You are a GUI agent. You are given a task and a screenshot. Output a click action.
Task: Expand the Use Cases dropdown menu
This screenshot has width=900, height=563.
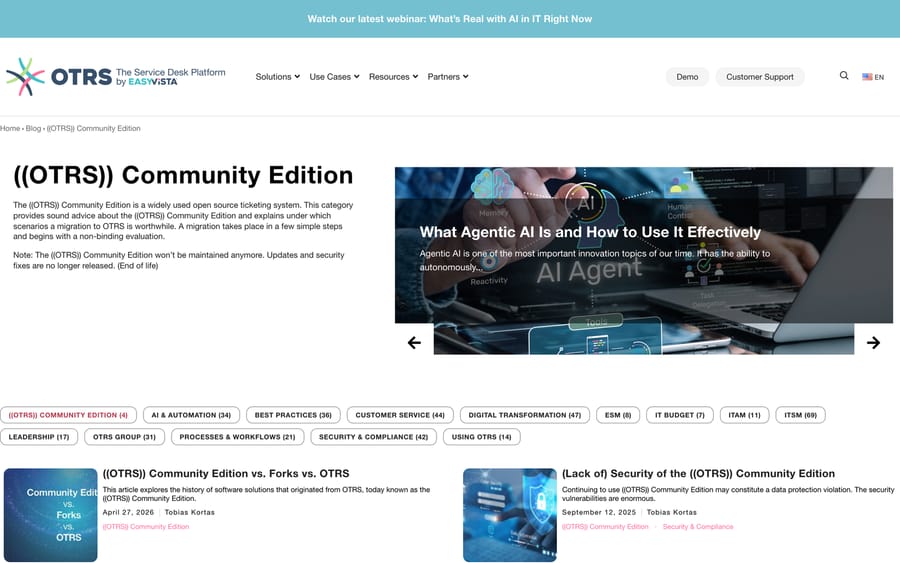click(334, 77)
